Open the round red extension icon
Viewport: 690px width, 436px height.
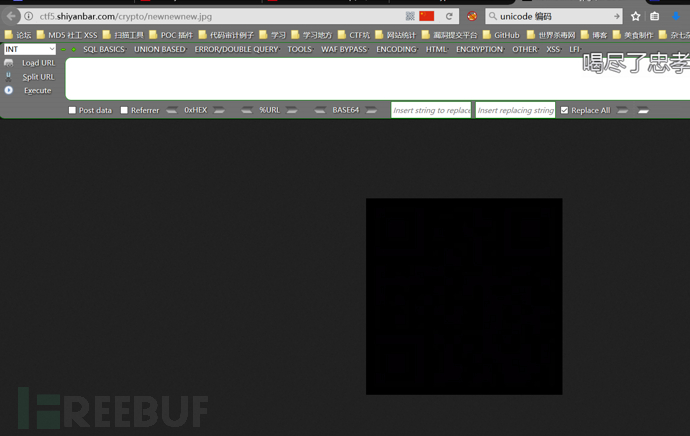coord(472,16)
